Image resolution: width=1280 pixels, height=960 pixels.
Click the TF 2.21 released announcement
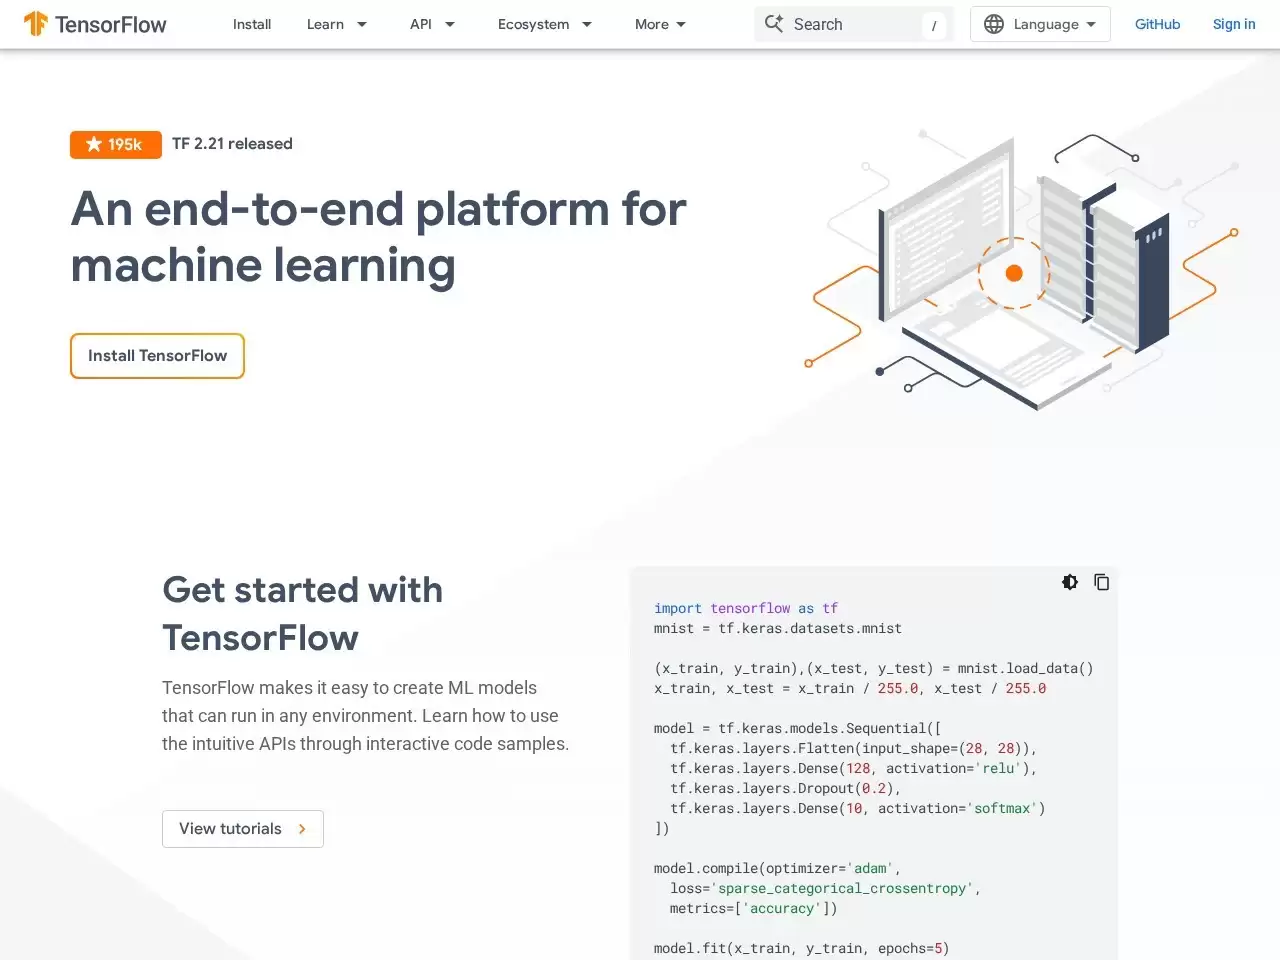click(232, 143)
